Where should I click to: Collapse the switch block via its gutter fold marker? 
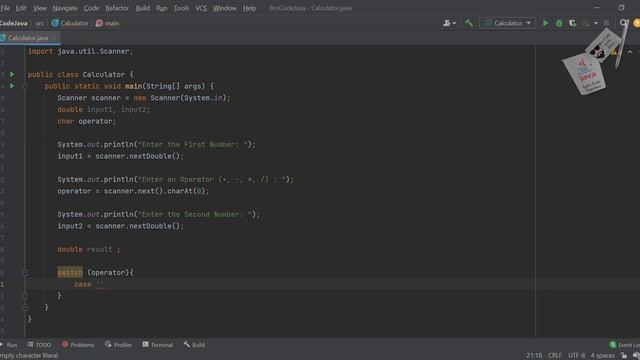(x=25, y=273)
